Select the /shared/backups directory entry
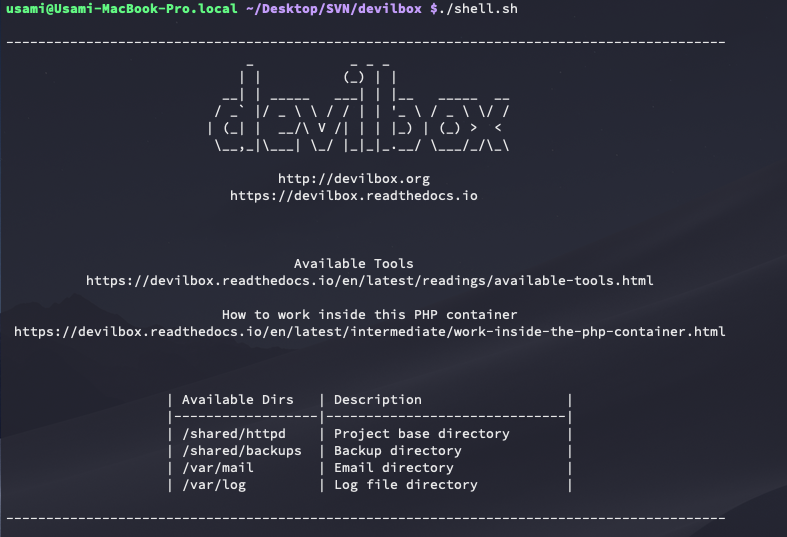 (x=242, y=451)
